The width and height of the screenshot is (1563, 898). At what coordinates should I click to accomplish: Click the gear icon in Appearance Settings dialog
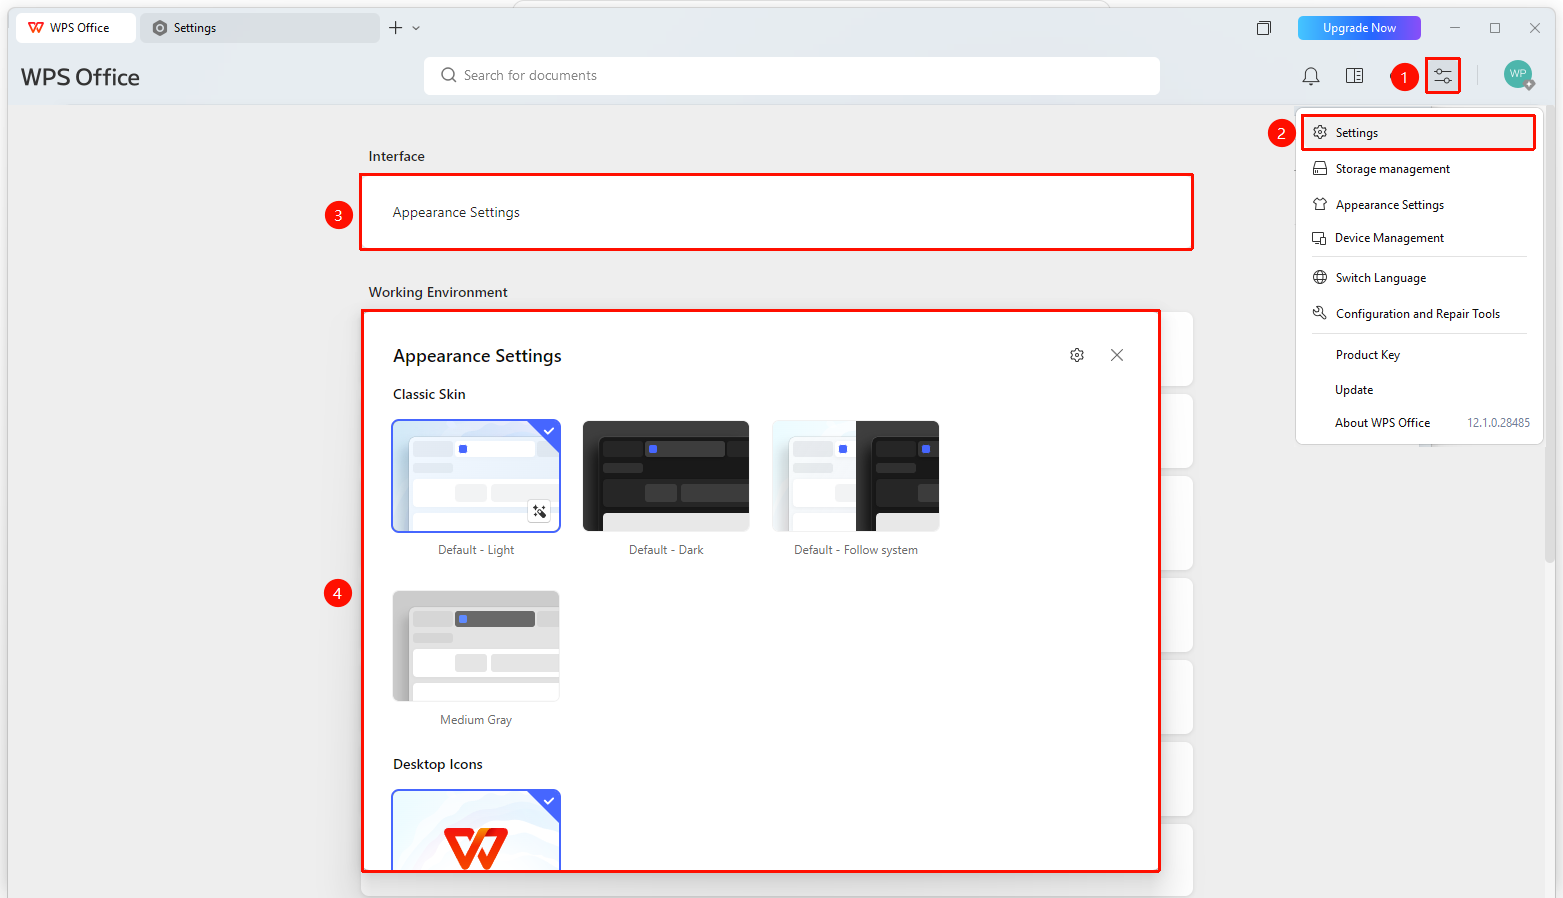(1077, 355)
